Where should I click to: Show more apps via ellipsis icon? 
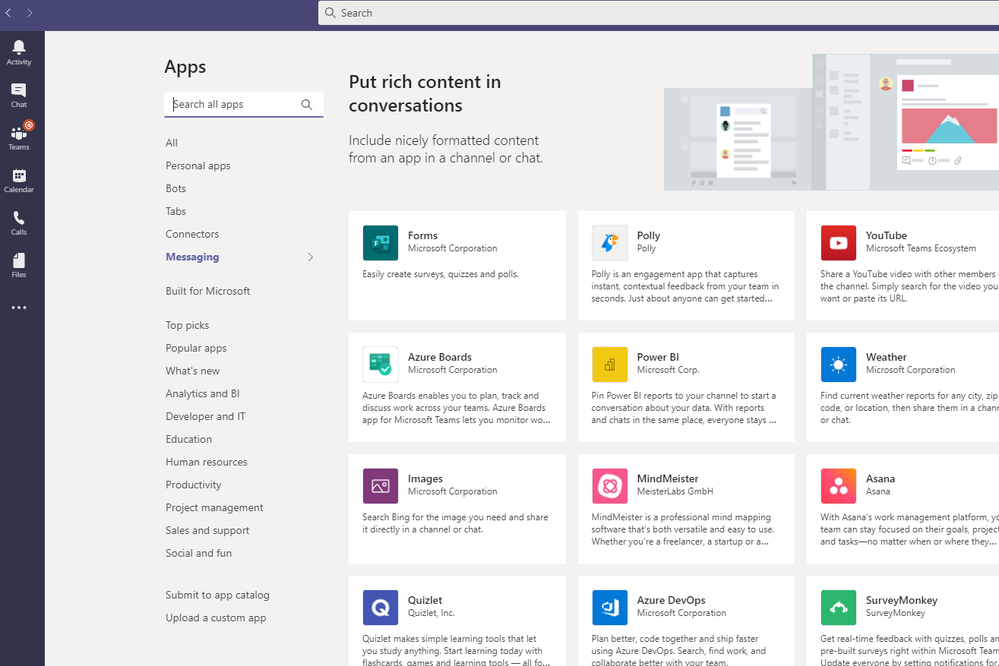[18, 308]
